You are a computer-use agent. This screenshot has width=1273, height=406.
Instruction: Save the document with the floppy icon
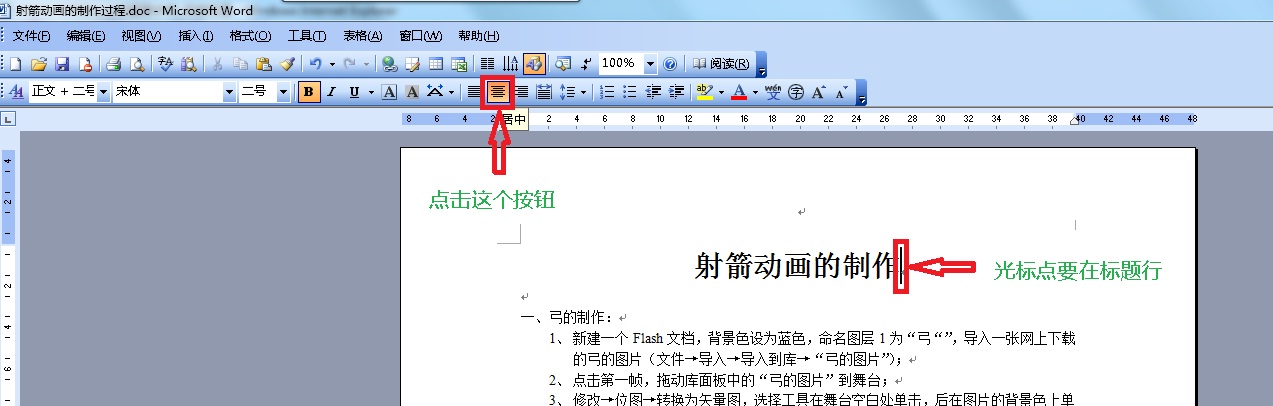click(61, 64)
